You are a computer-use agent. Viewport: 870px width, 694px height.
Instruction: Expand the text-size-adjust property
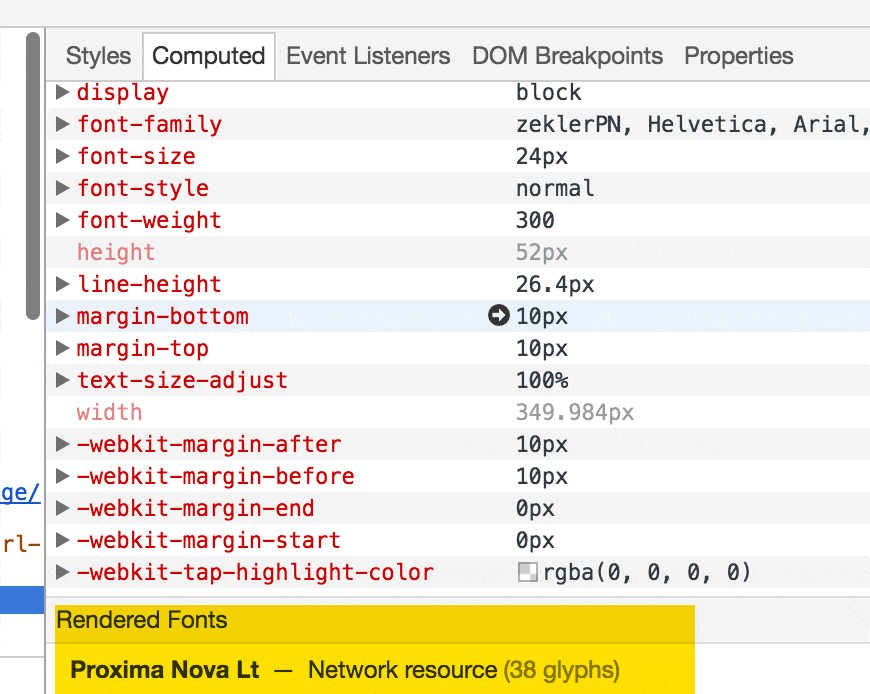coord(63,381)
